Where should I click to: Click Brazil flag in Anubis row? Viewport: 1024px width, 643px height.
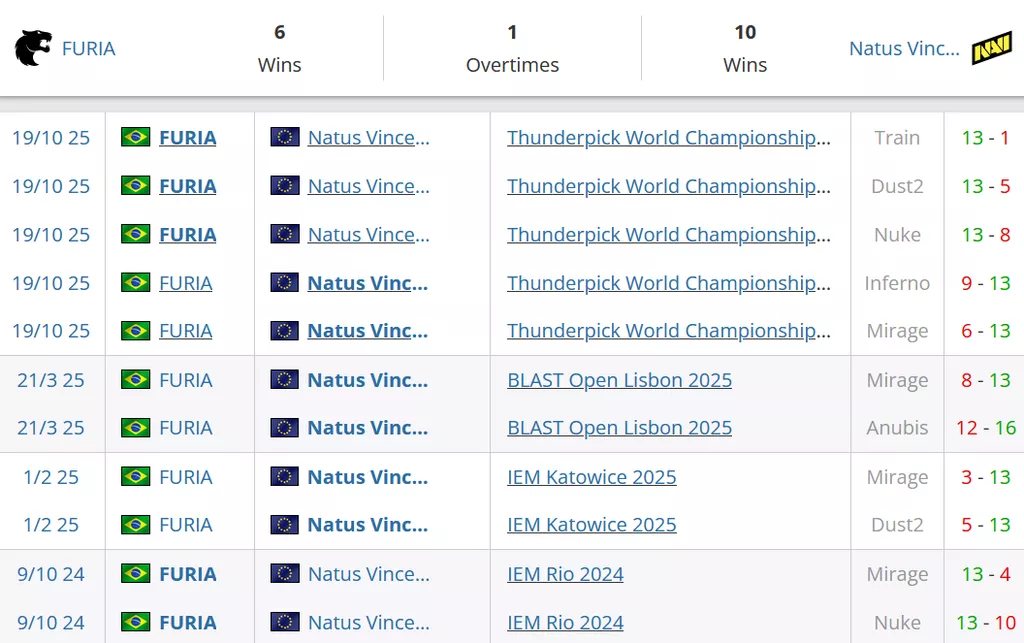[135, 428]
